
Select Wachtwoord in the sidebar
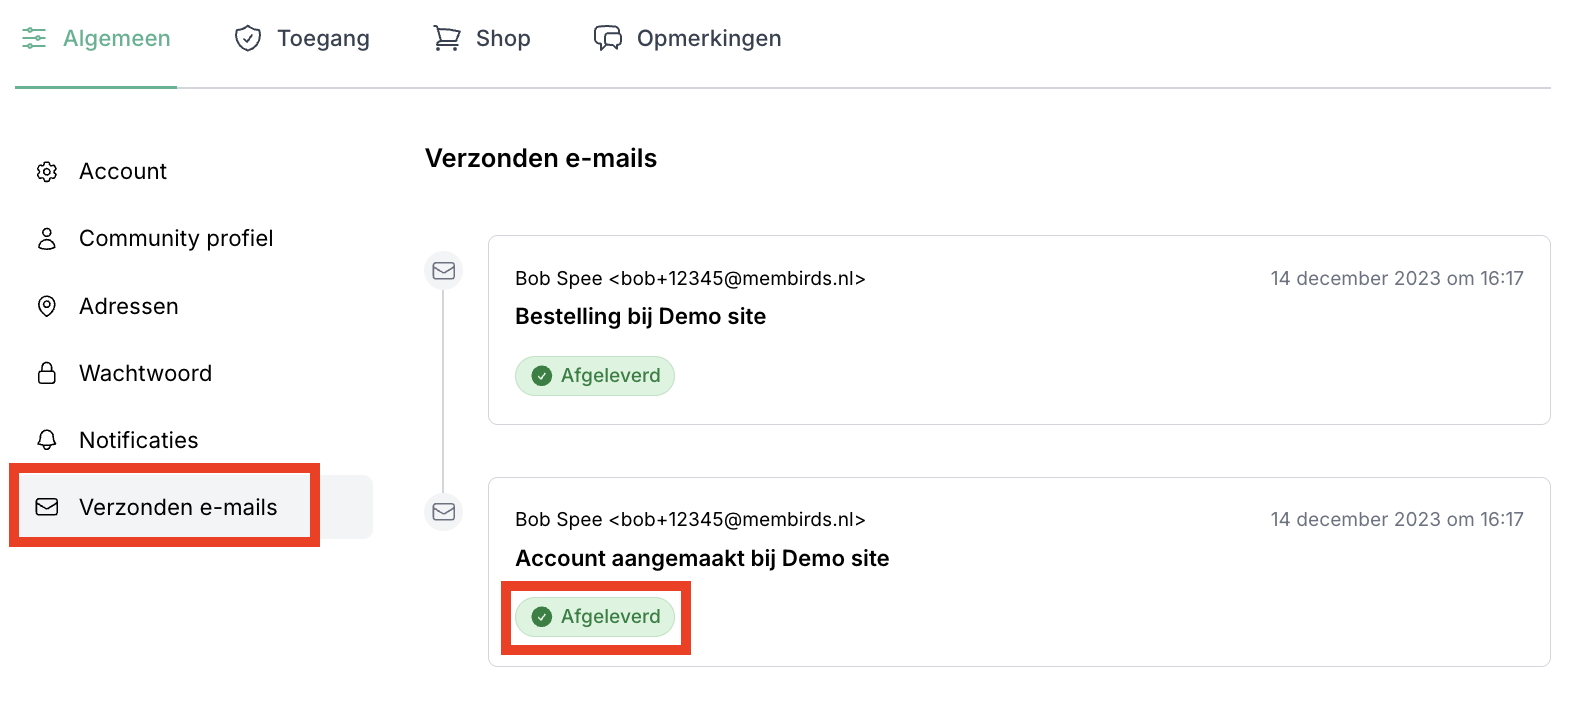tap(145, 373)
